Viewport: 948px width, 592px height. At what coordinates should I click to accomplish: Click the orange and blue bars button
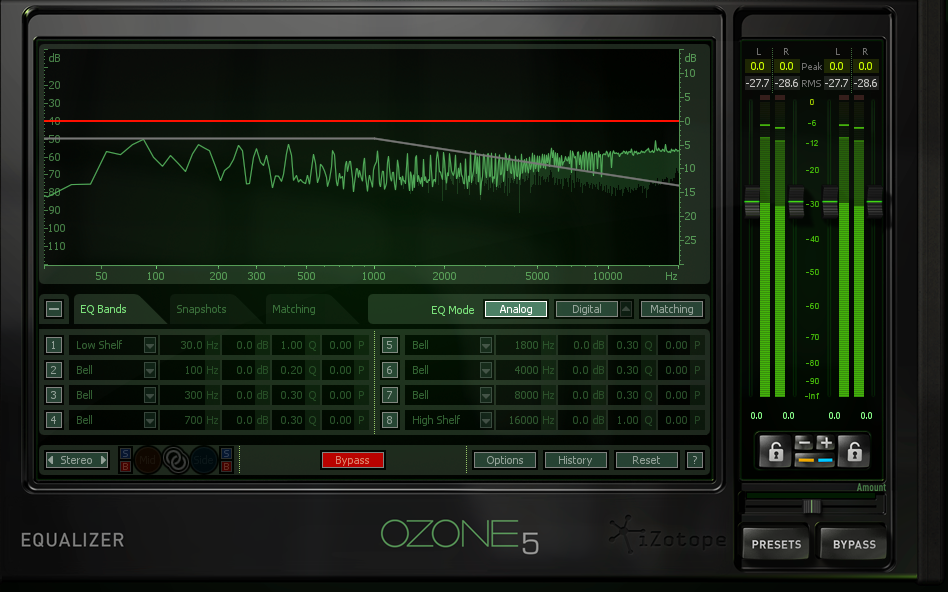(815, 460)
